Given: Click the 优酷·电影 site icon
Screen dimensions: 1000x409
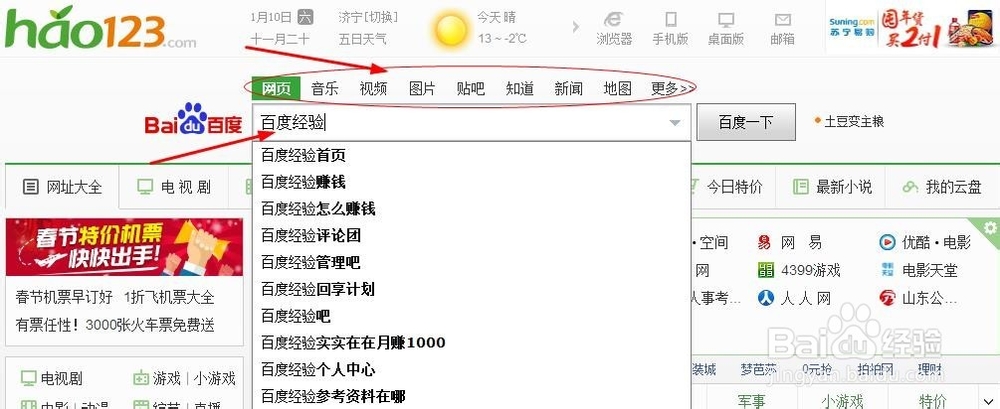Looking at the screenshot, I should 887,242.
